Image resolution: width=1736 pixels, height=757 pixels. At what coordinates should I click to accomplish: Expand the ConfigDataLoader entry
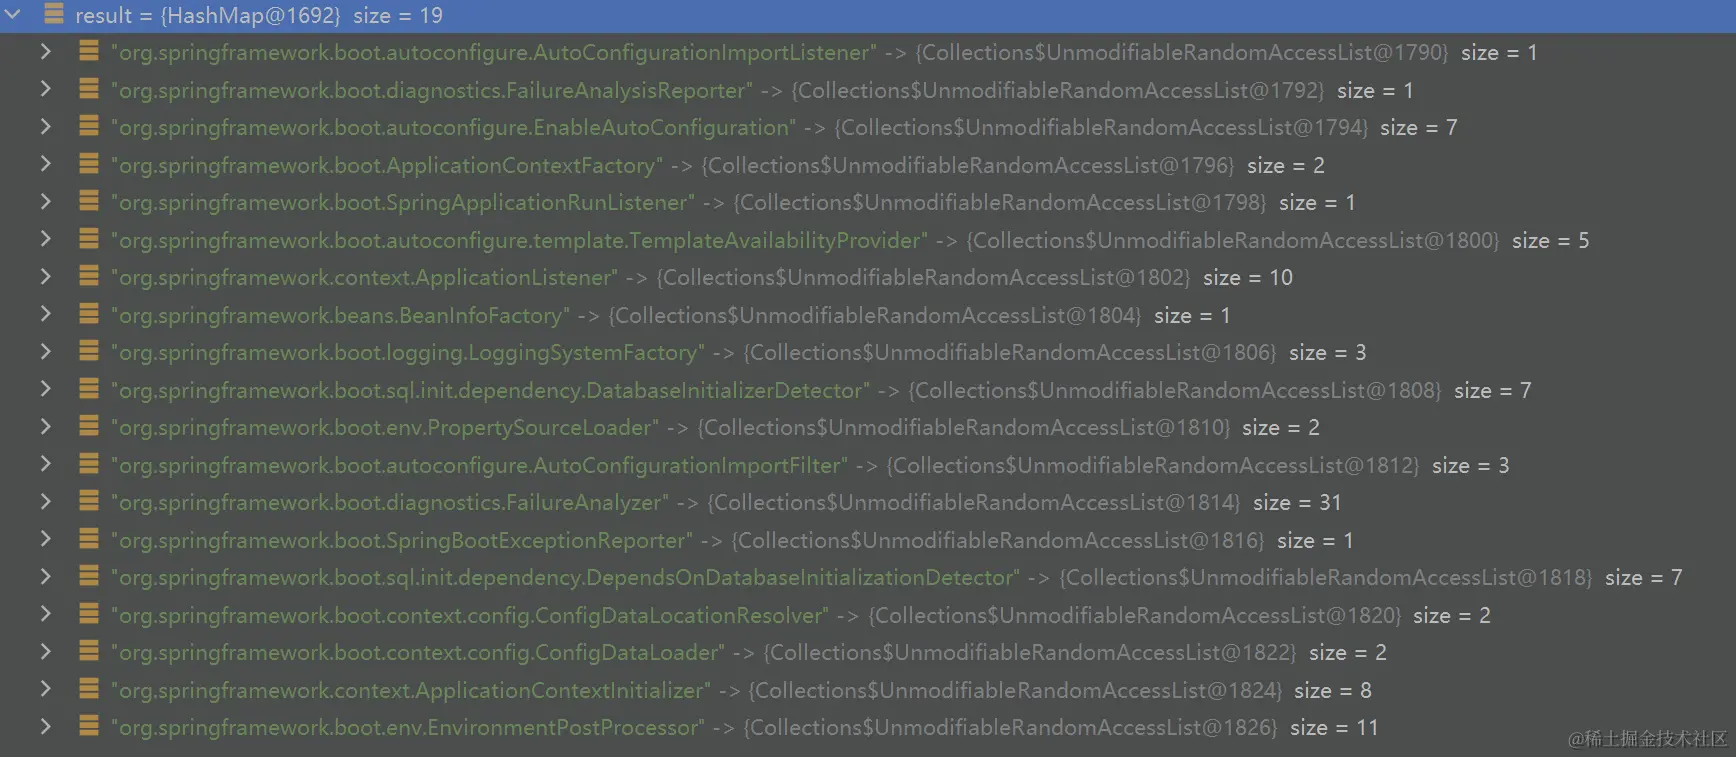coord(45,651)
